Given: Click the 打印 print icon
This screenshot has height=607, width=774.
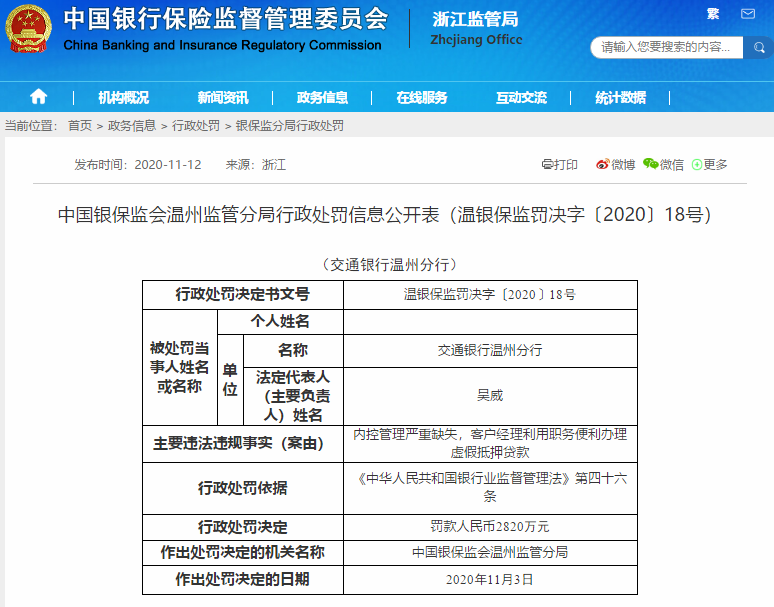Looking at the screenshot, I should 559,164.
